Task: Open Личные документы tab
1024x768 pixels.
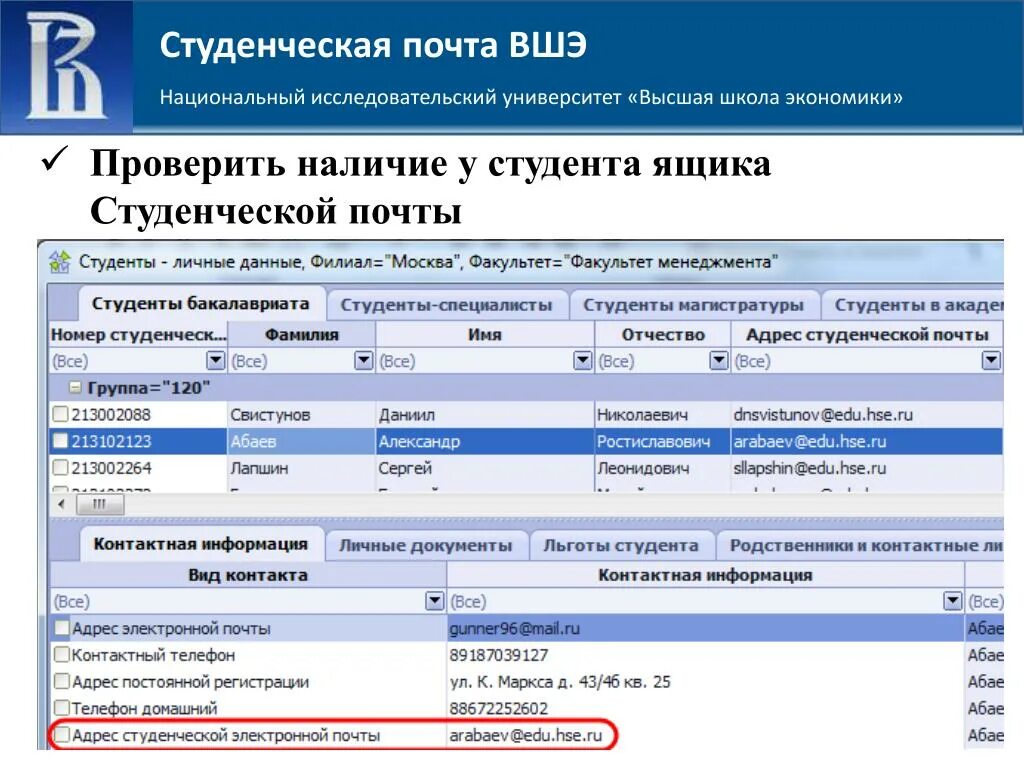Action: pyautogui.click(x=426, y=545)
